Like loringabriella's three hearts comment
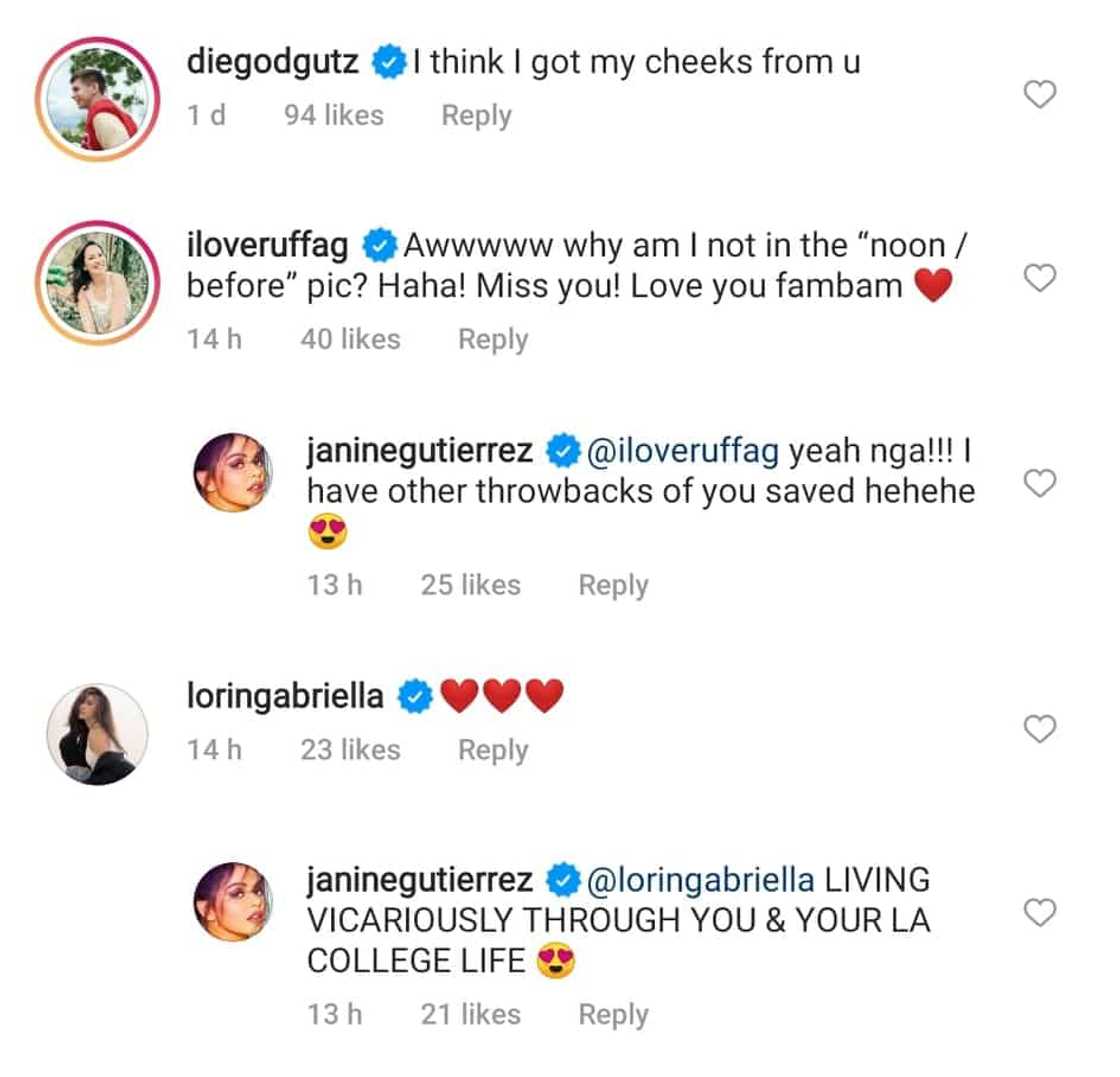 [x=1041, y=730]
